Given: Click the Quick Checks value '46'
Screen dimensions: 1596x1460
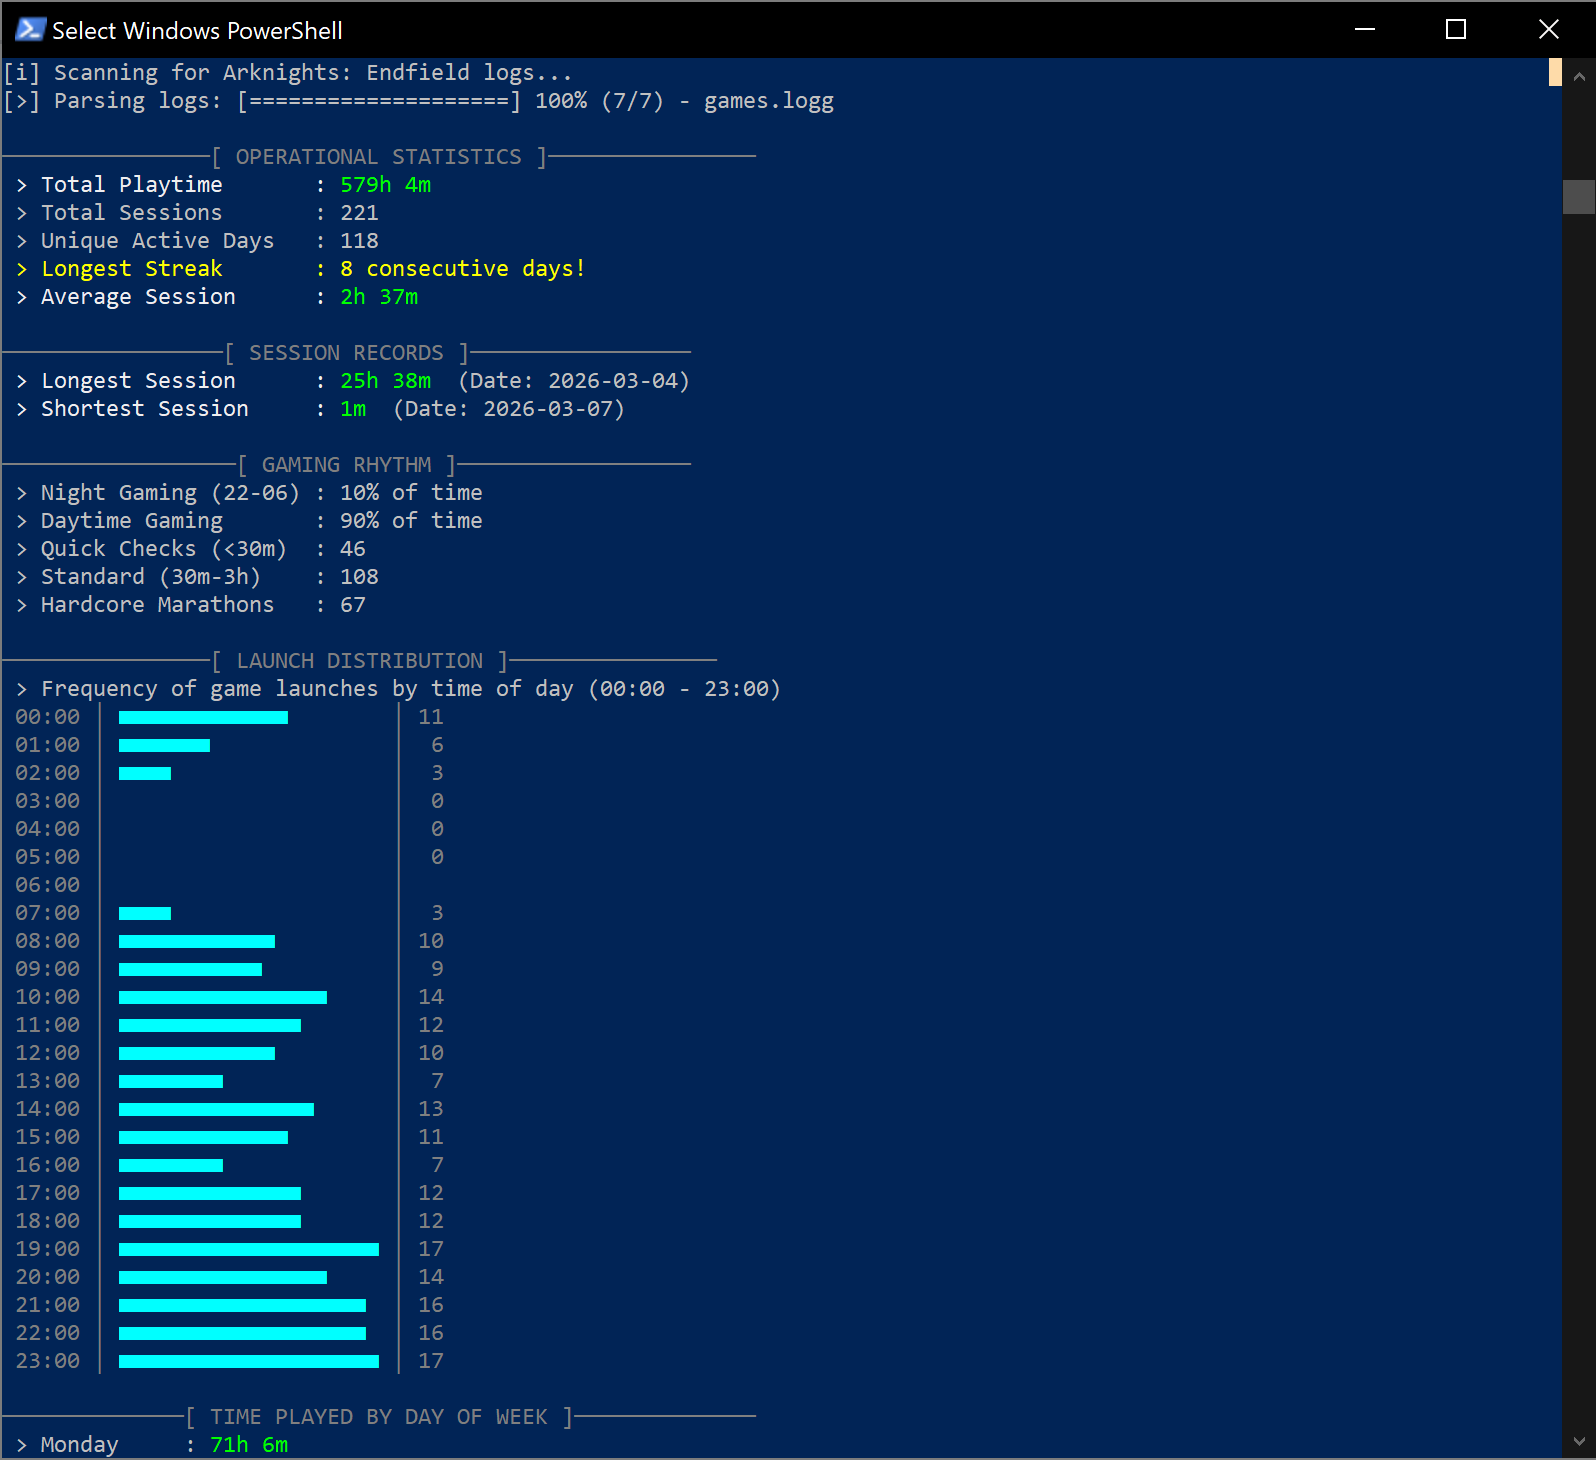Looking at the screenshot, I should click(x=353, y=549).
